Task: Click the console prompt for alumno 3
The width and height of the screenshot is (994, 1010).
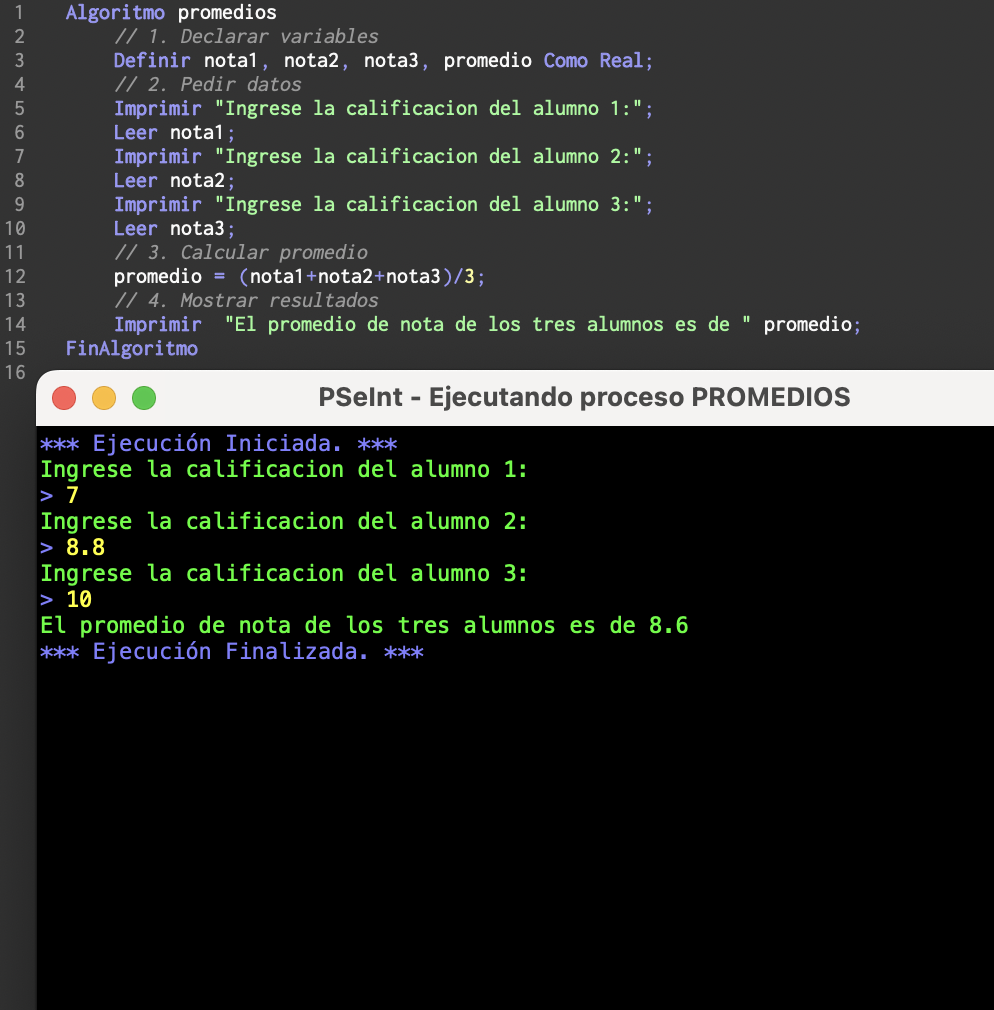Action: point(284,573)
